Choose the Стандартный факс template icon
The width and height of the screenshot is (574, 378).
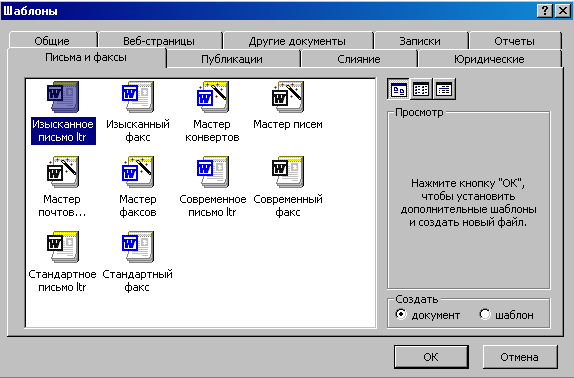click(x=138, y=247)
